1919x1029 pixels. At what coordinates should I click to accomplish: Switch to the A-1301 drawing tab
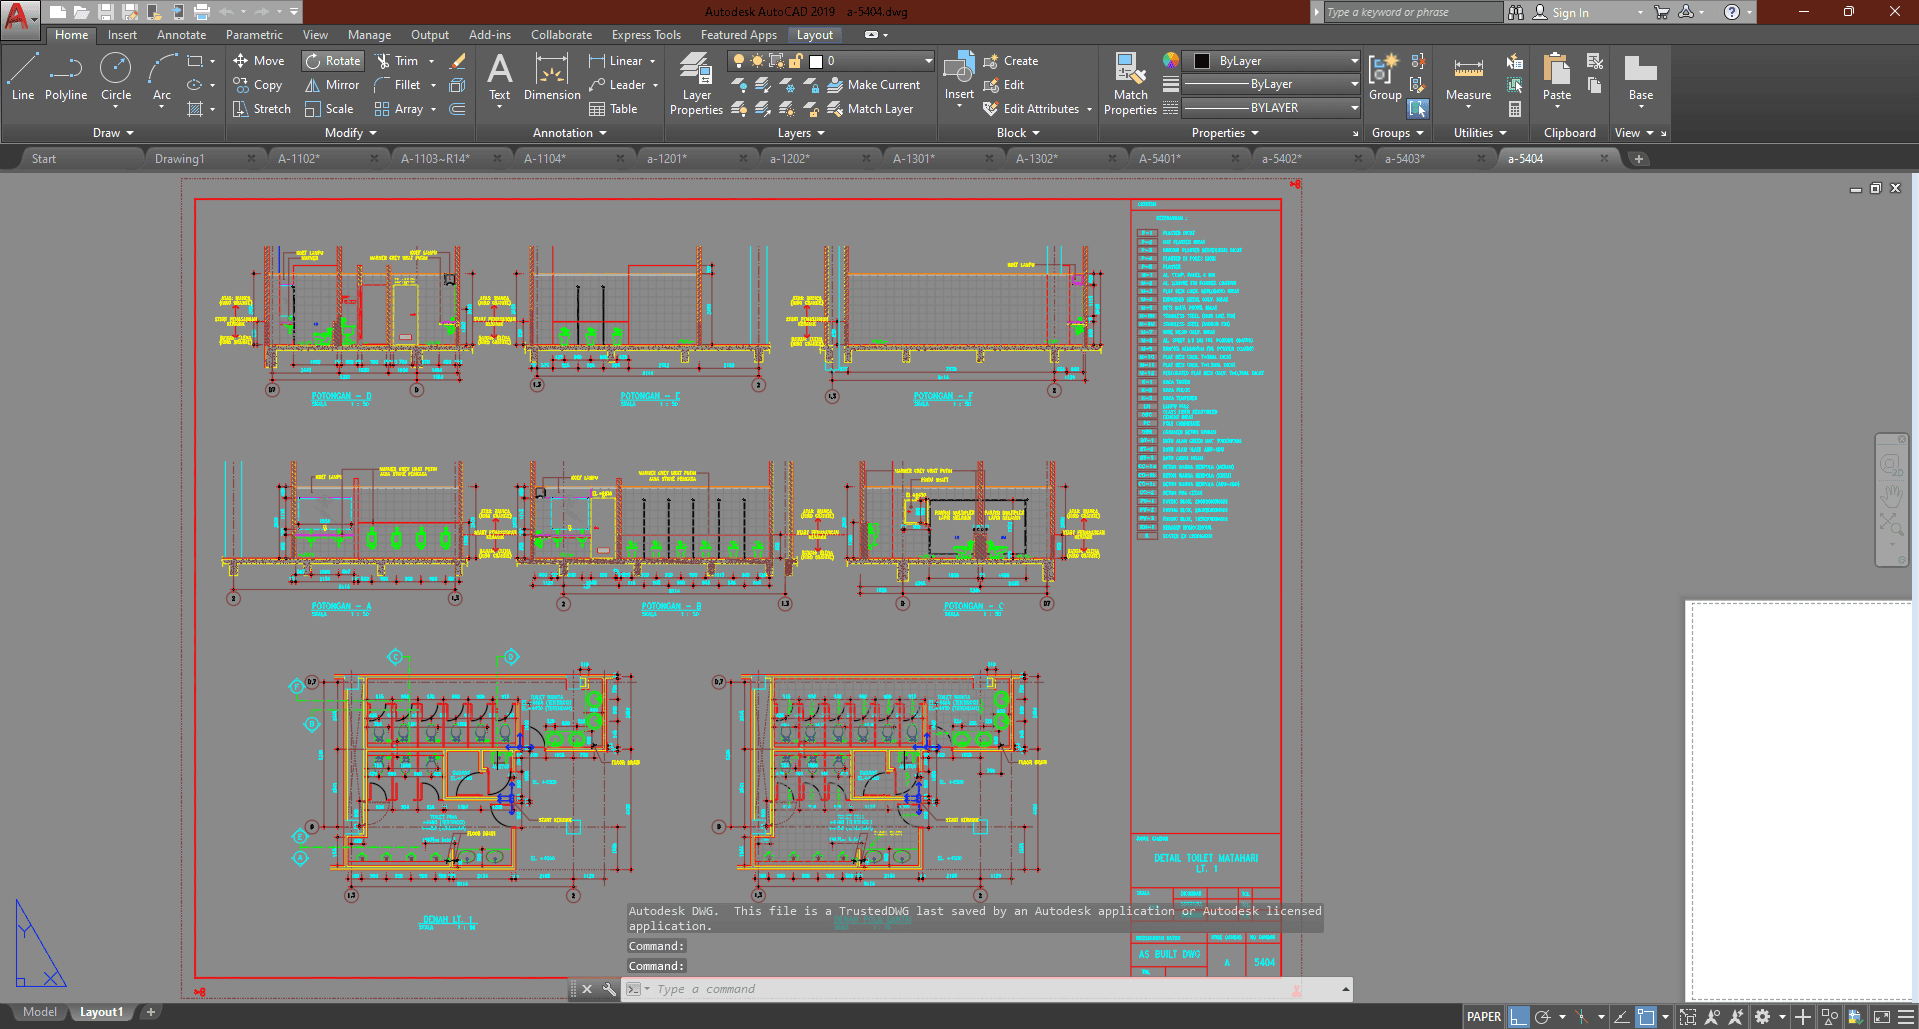(x=913, y=159)
